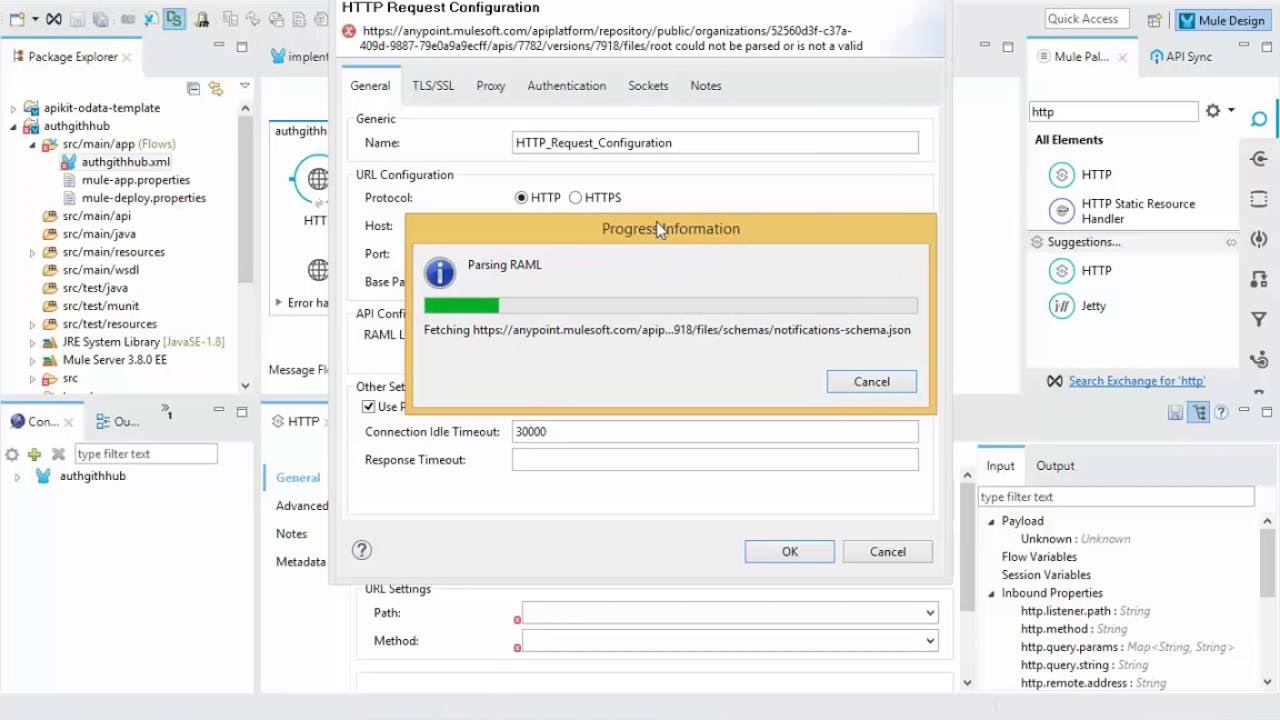Screen dimensions: 1280x720
Task: Open the Anypoint Exchange toolbar icon
Action: pos(53,19)
